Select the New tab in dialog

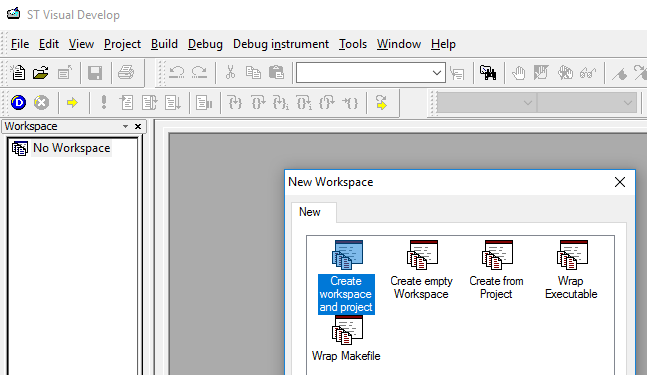[x=310, y=212]
